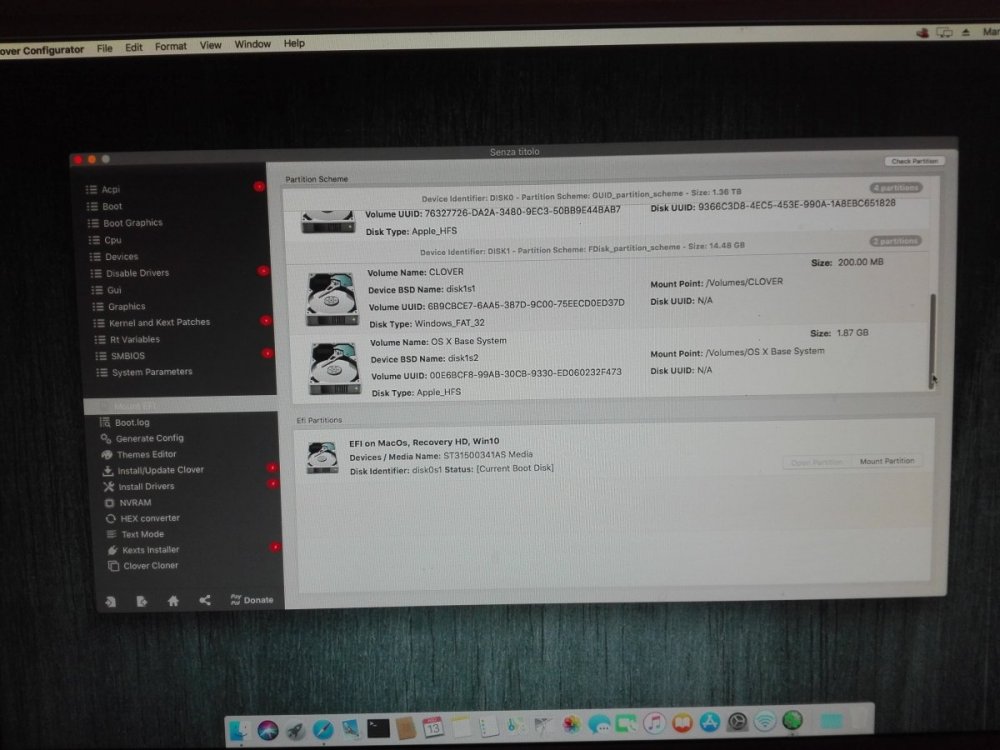The width and height of the screenshot is (1000, 750).
Task: Open the Format menu
Action: [x=171, y=46]
